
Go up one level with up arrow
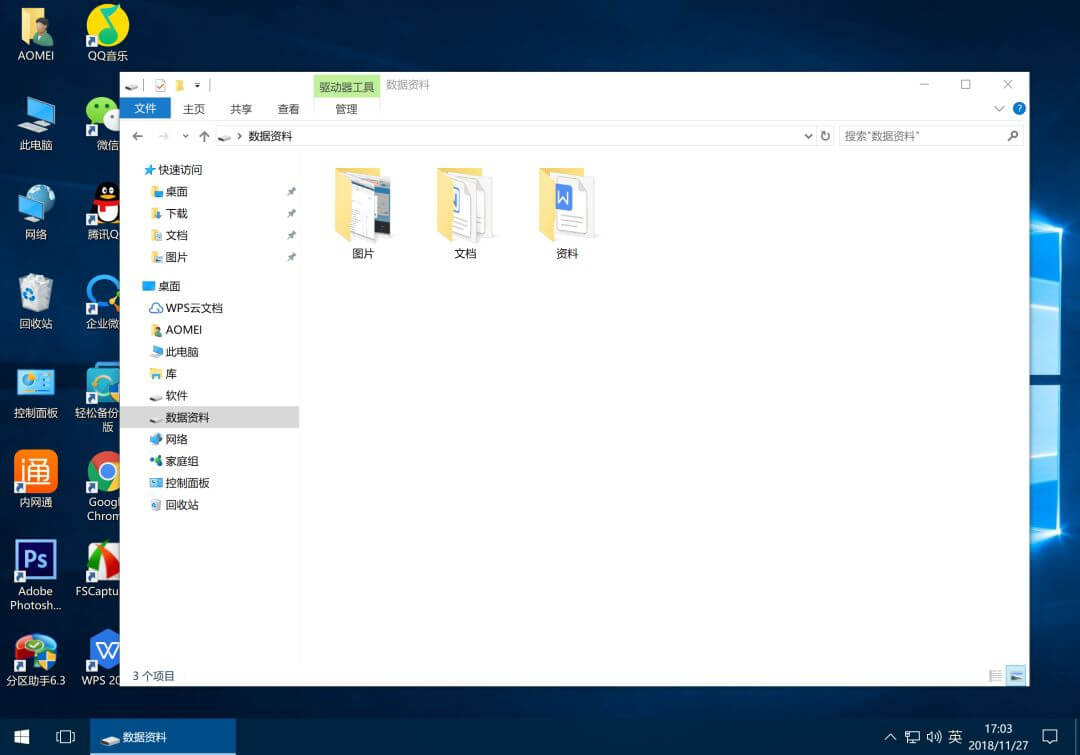204,136
